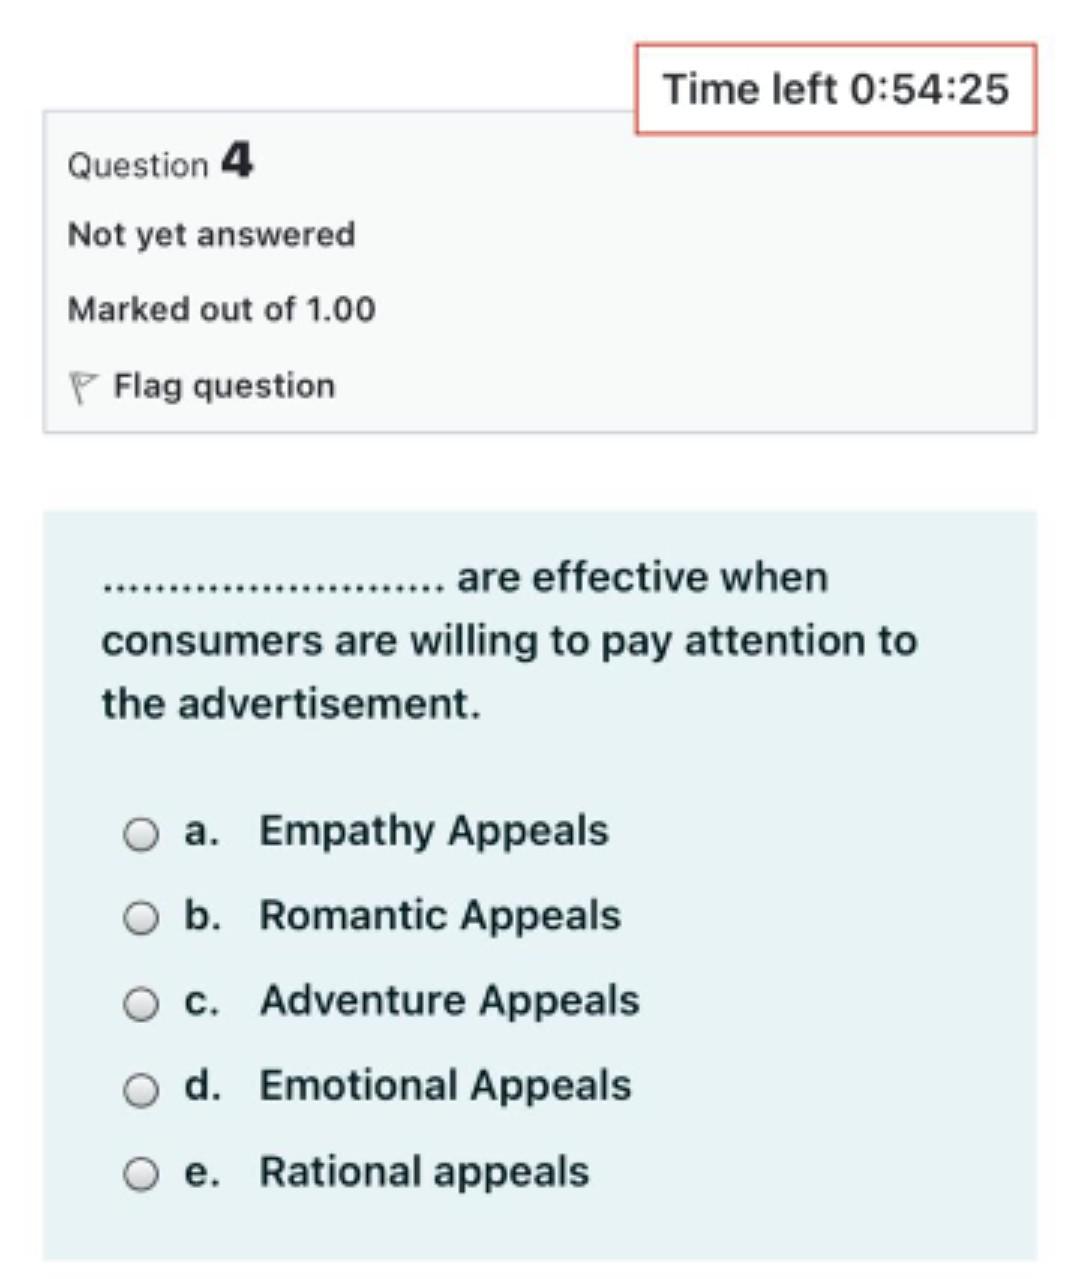The image size is (1080, 1279).
Task: Click the Marked out of 1.00 text
Action: coord(221,309)
